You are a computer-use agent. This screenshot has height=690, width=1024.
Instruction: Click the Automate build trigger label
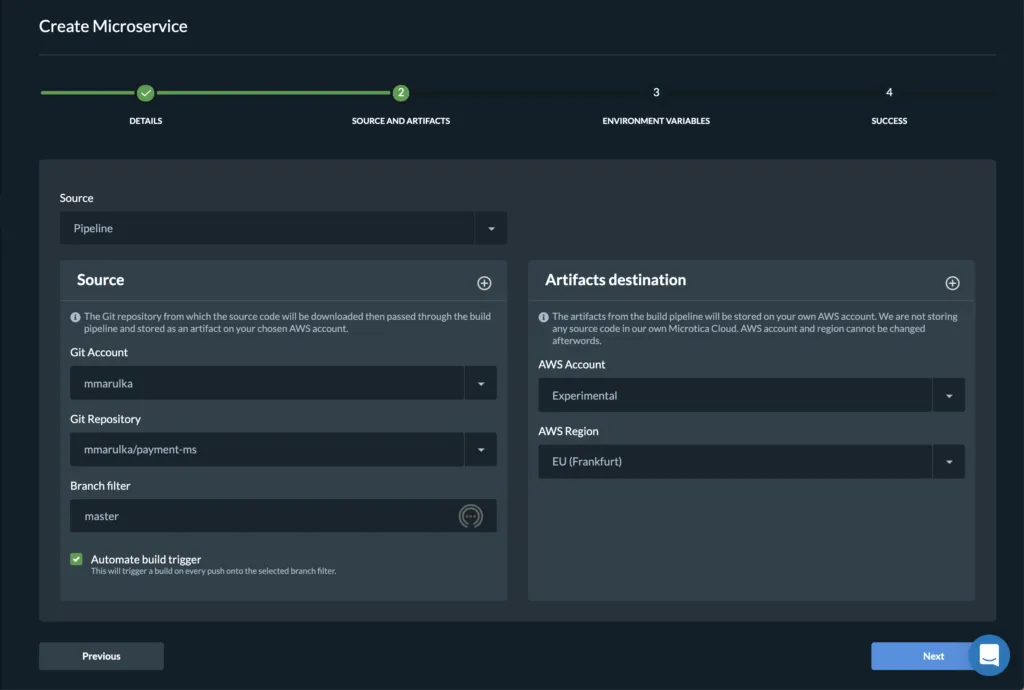click(x=146, y=559)
